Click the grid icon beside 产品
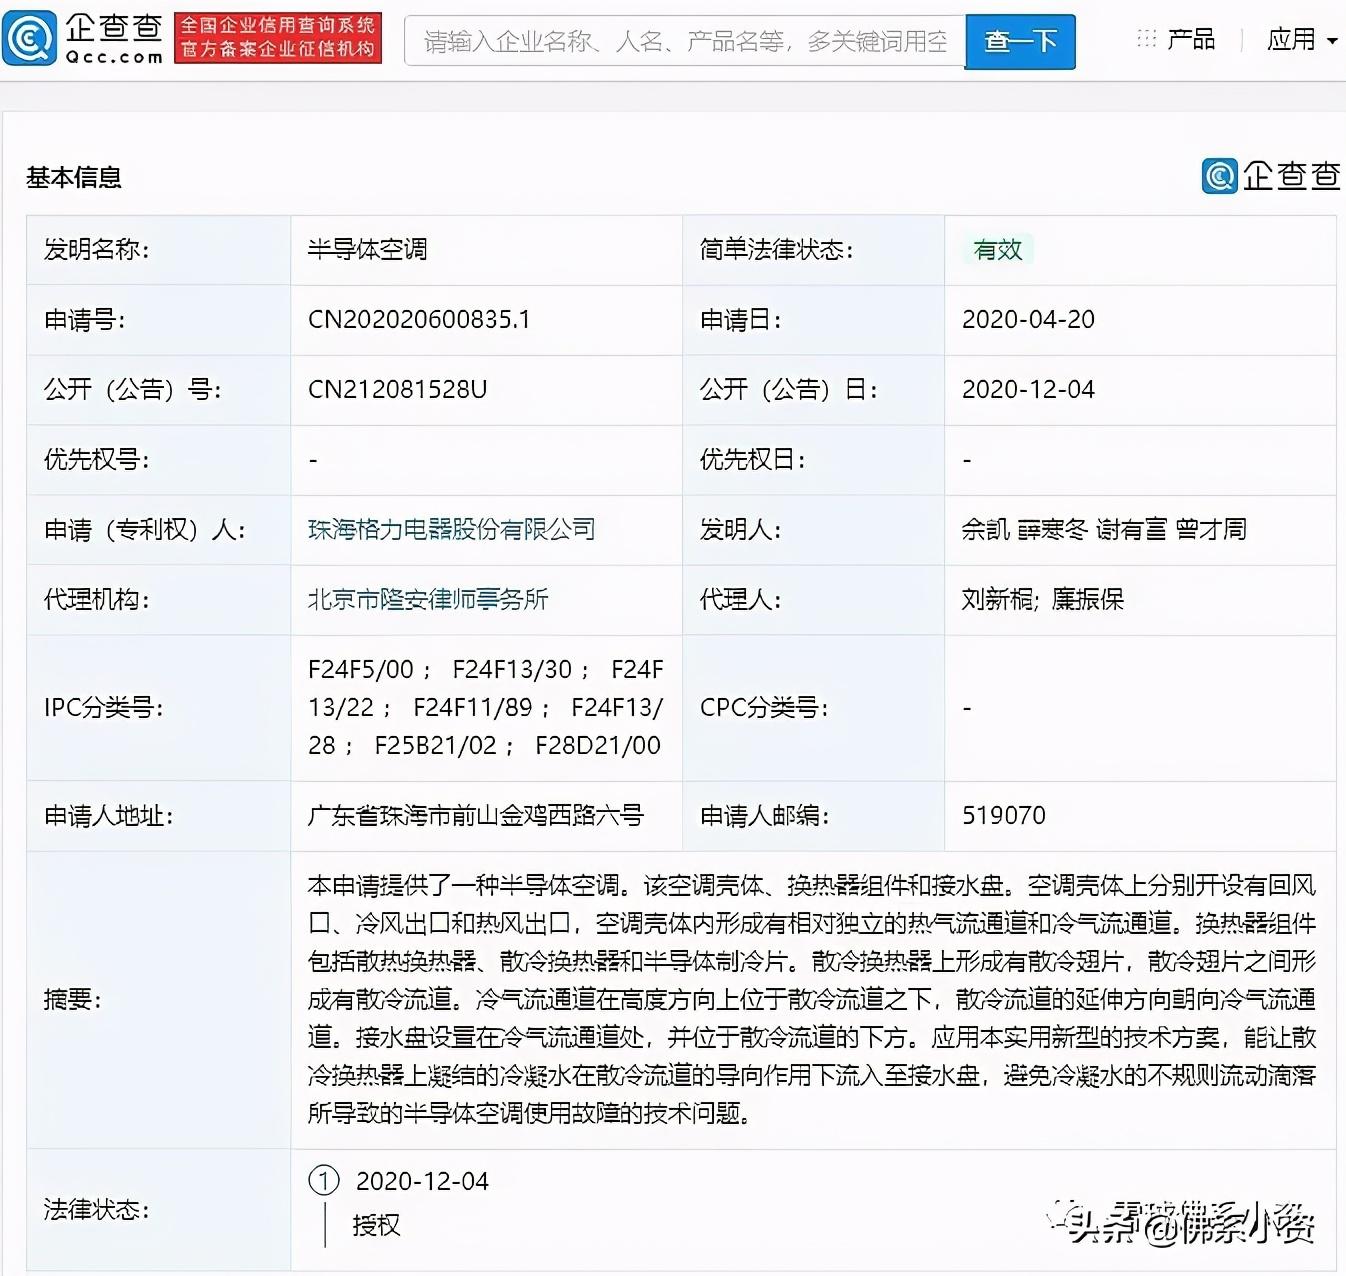The height and width of the screenshot is (1276, 1346). [x=1146, y=39]
